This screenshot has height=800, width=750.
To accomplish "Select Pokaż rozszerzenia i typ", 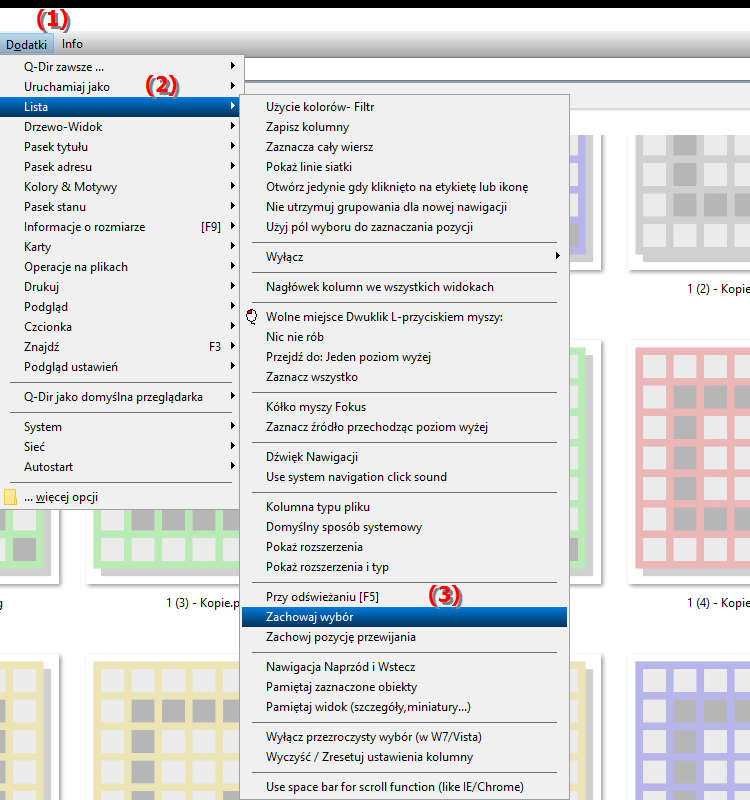I will [404, 567].
